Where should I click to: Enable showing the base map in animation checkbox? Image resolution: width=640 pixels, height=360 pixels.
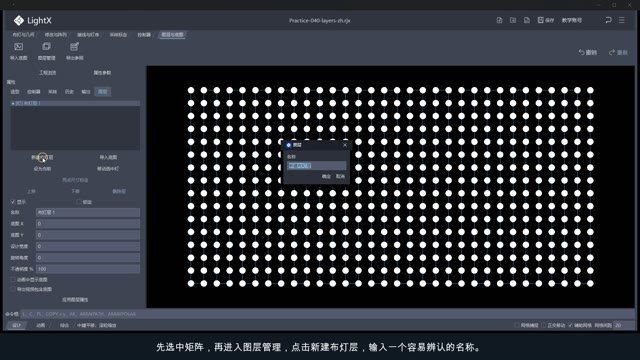point(13,280)
